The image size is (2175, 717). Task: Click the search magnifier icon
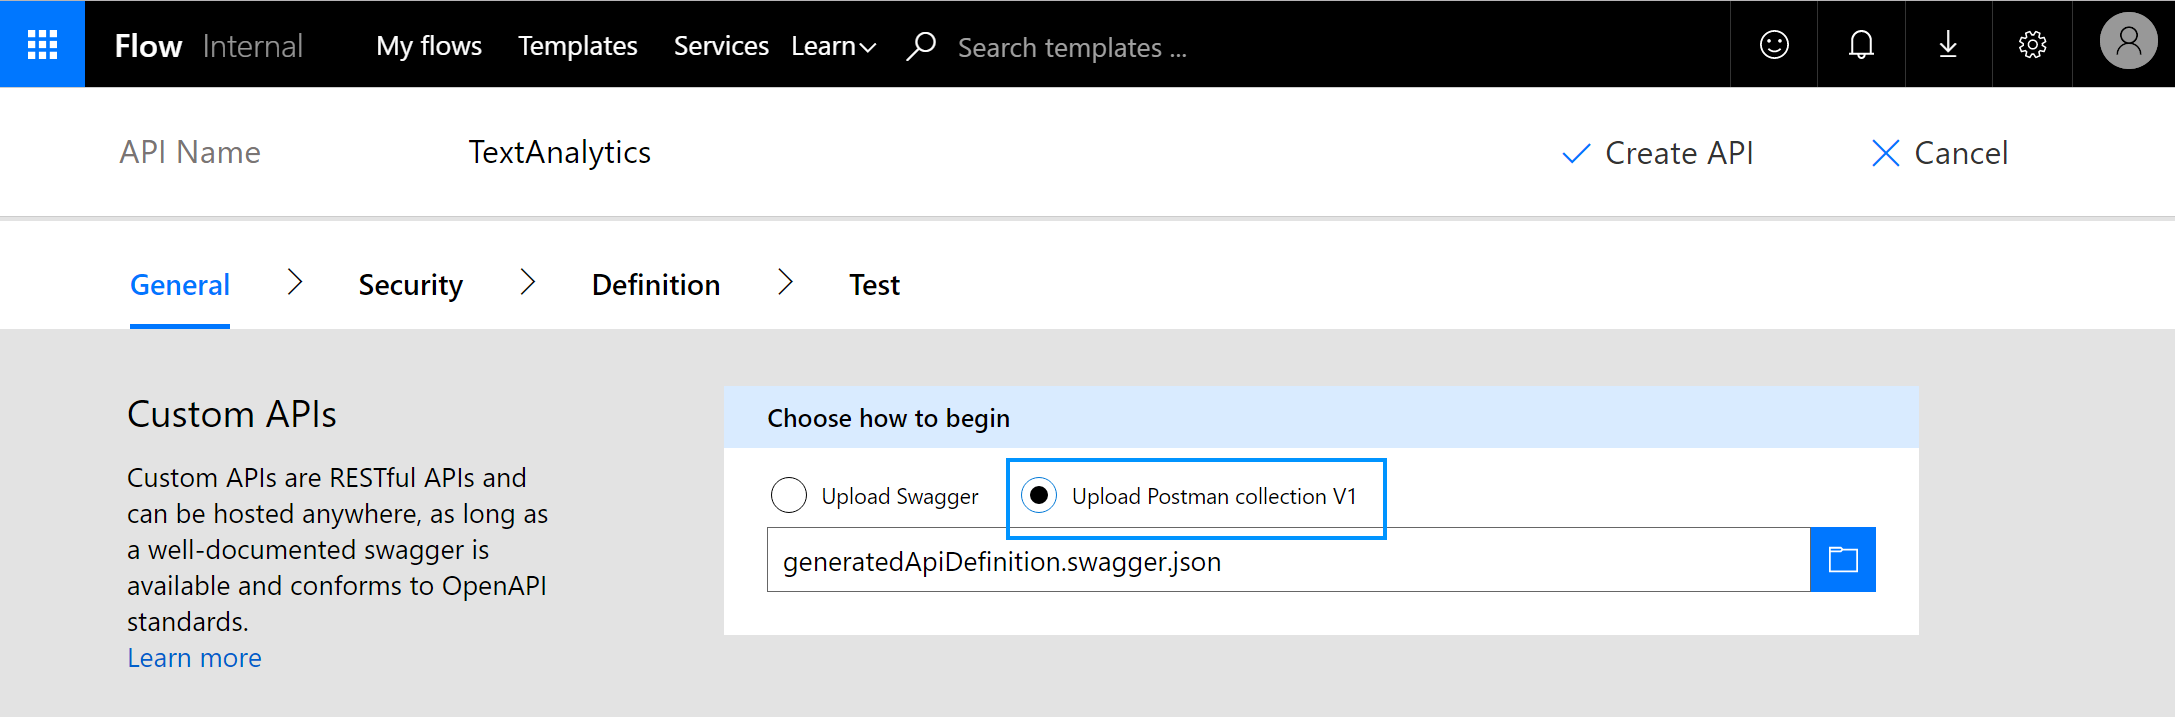920,46
